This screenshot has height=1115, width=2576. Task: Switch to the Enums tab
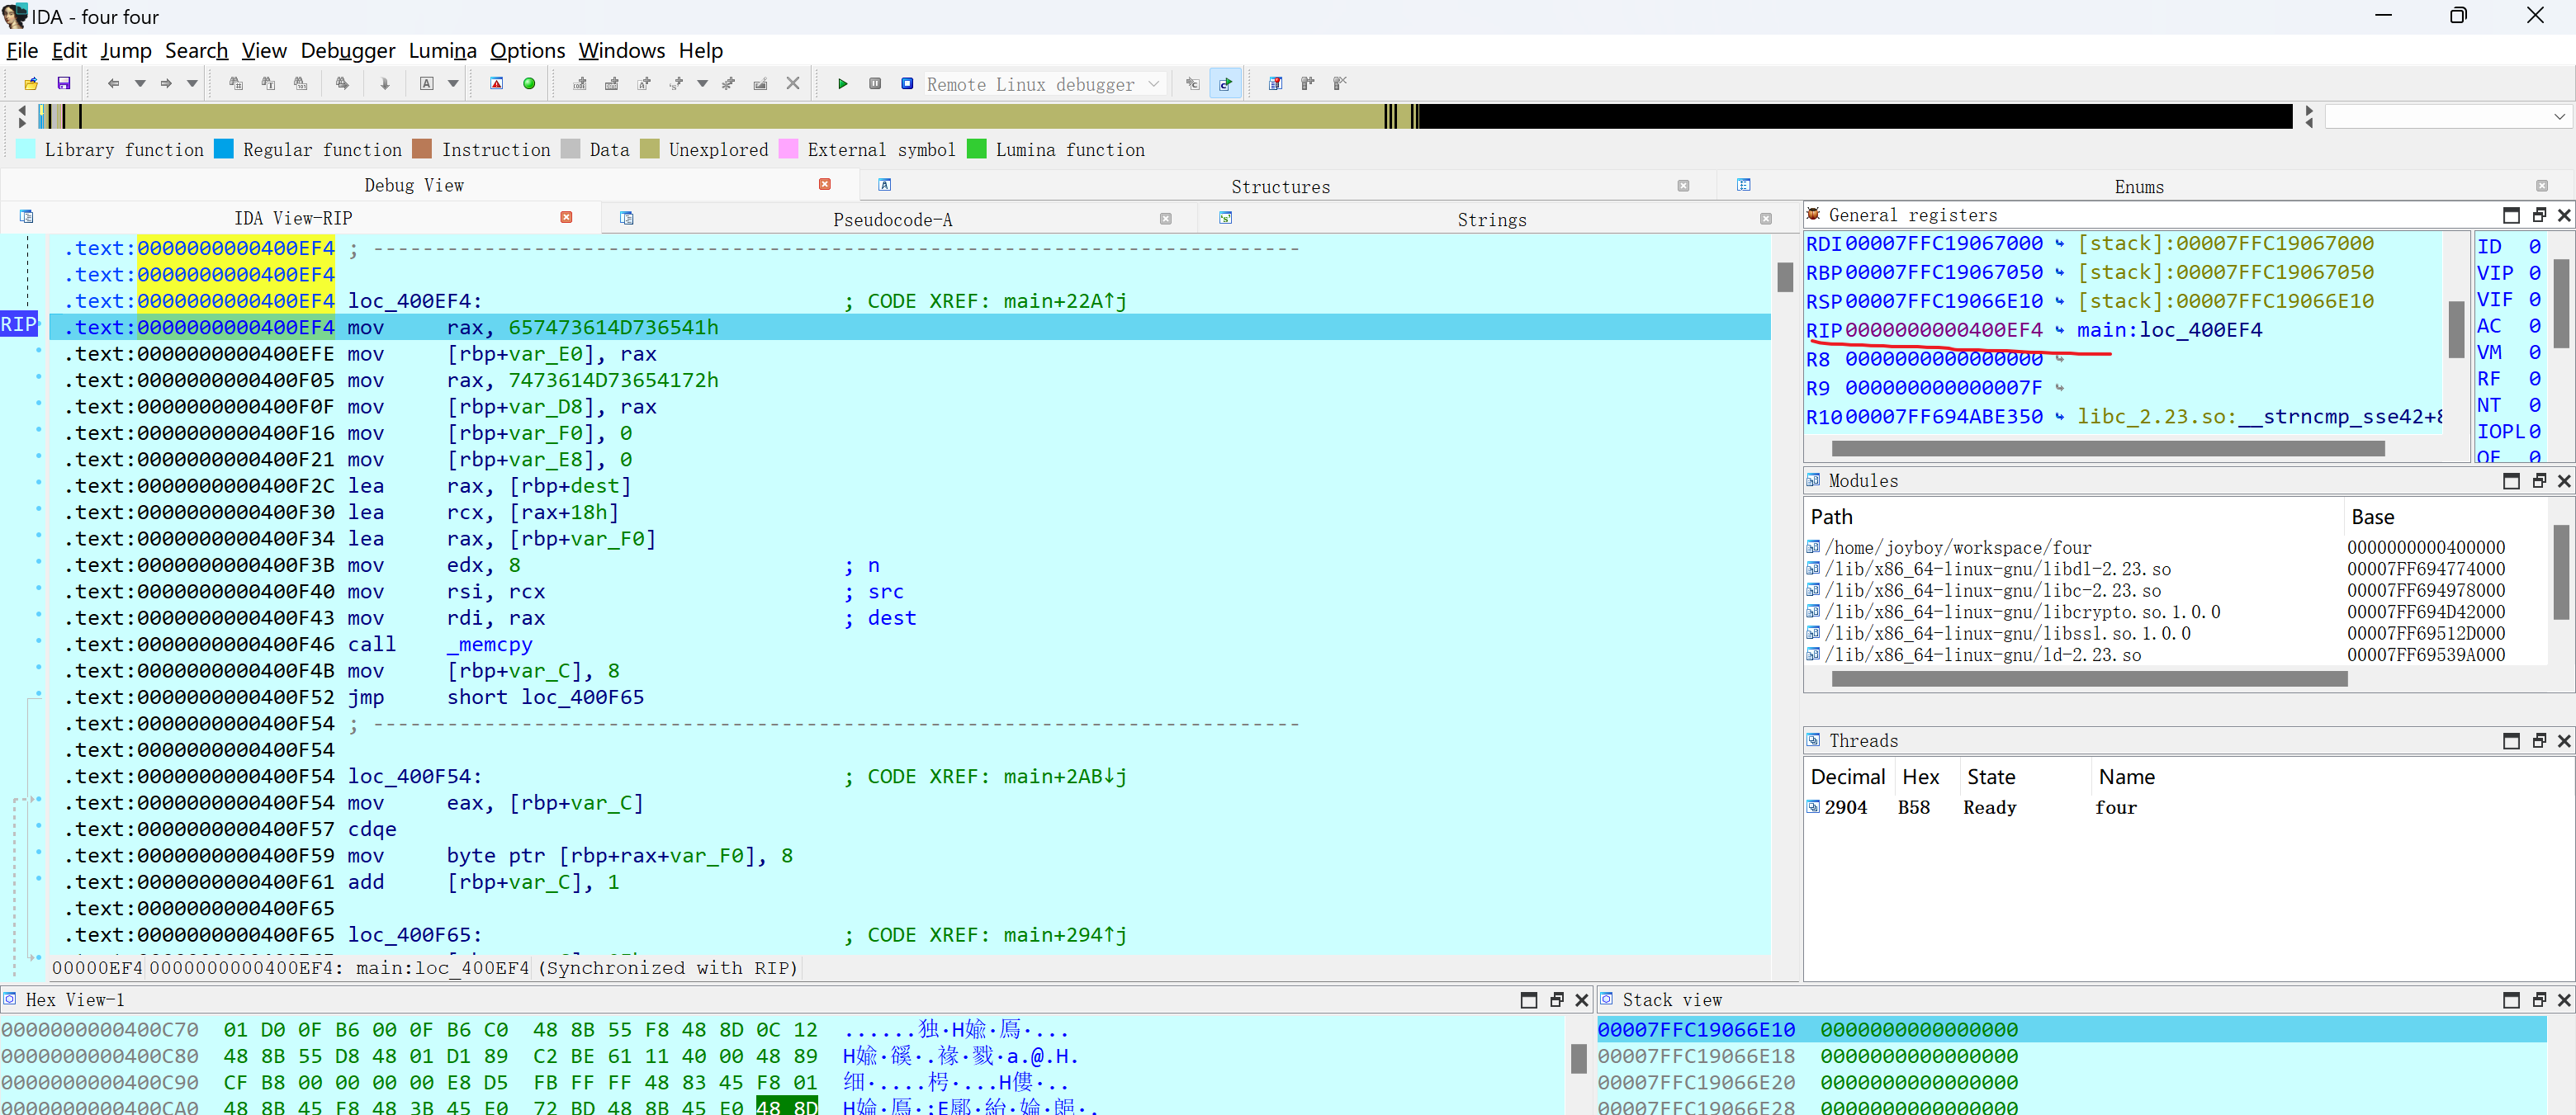click(2139, 187)
